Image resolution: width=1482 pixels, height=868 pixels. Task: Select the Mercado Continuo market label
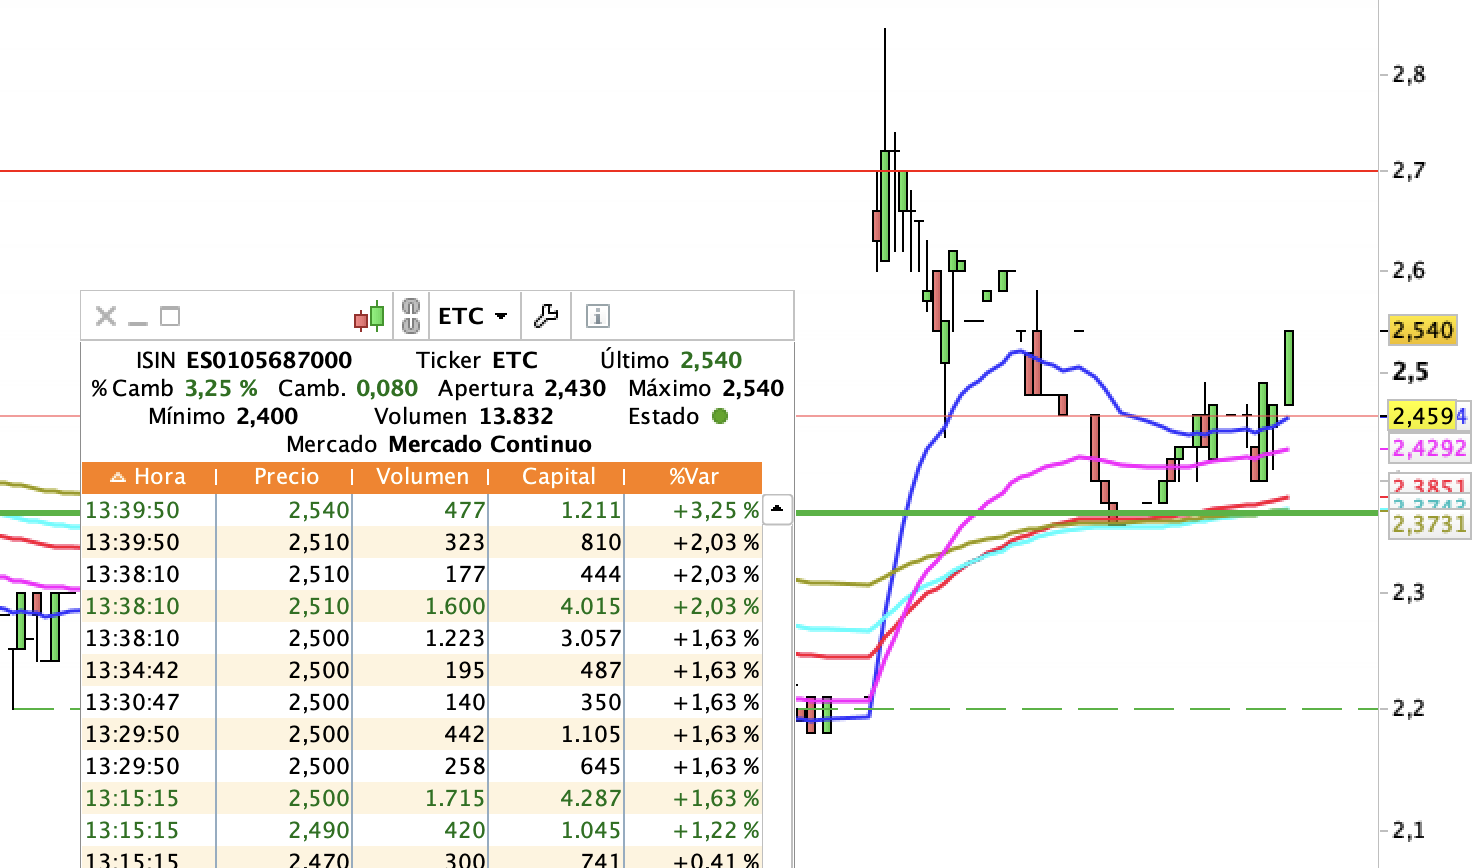point(490,444)
